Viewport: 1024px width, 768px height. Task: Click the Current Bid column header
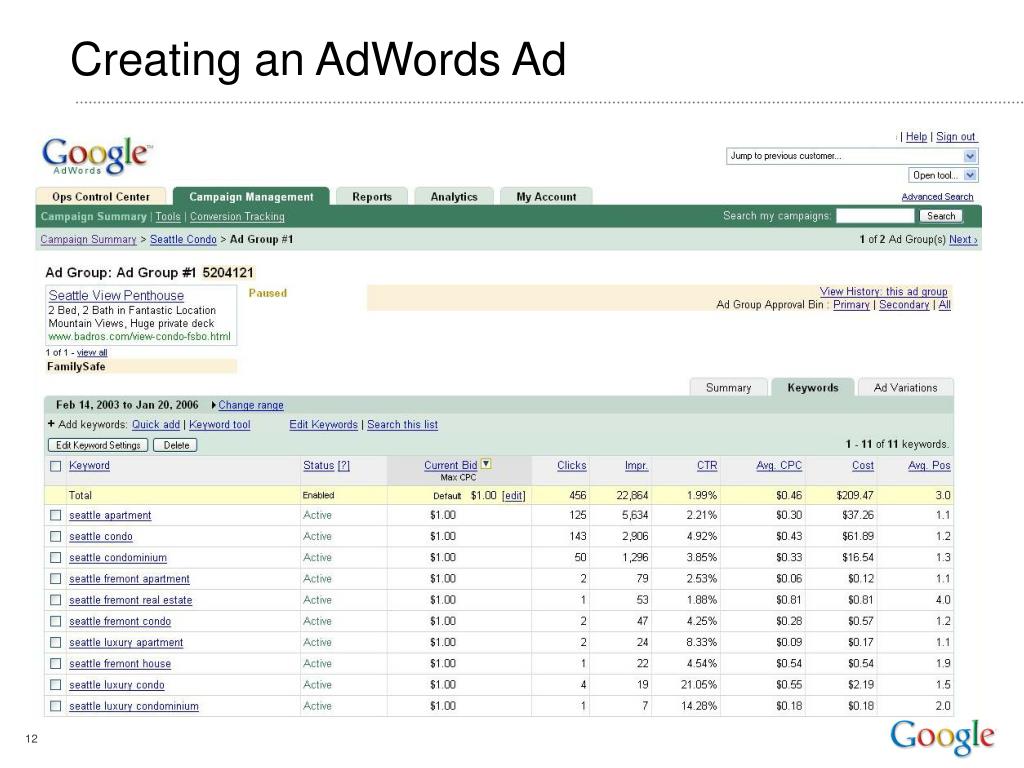pos(450,465)
